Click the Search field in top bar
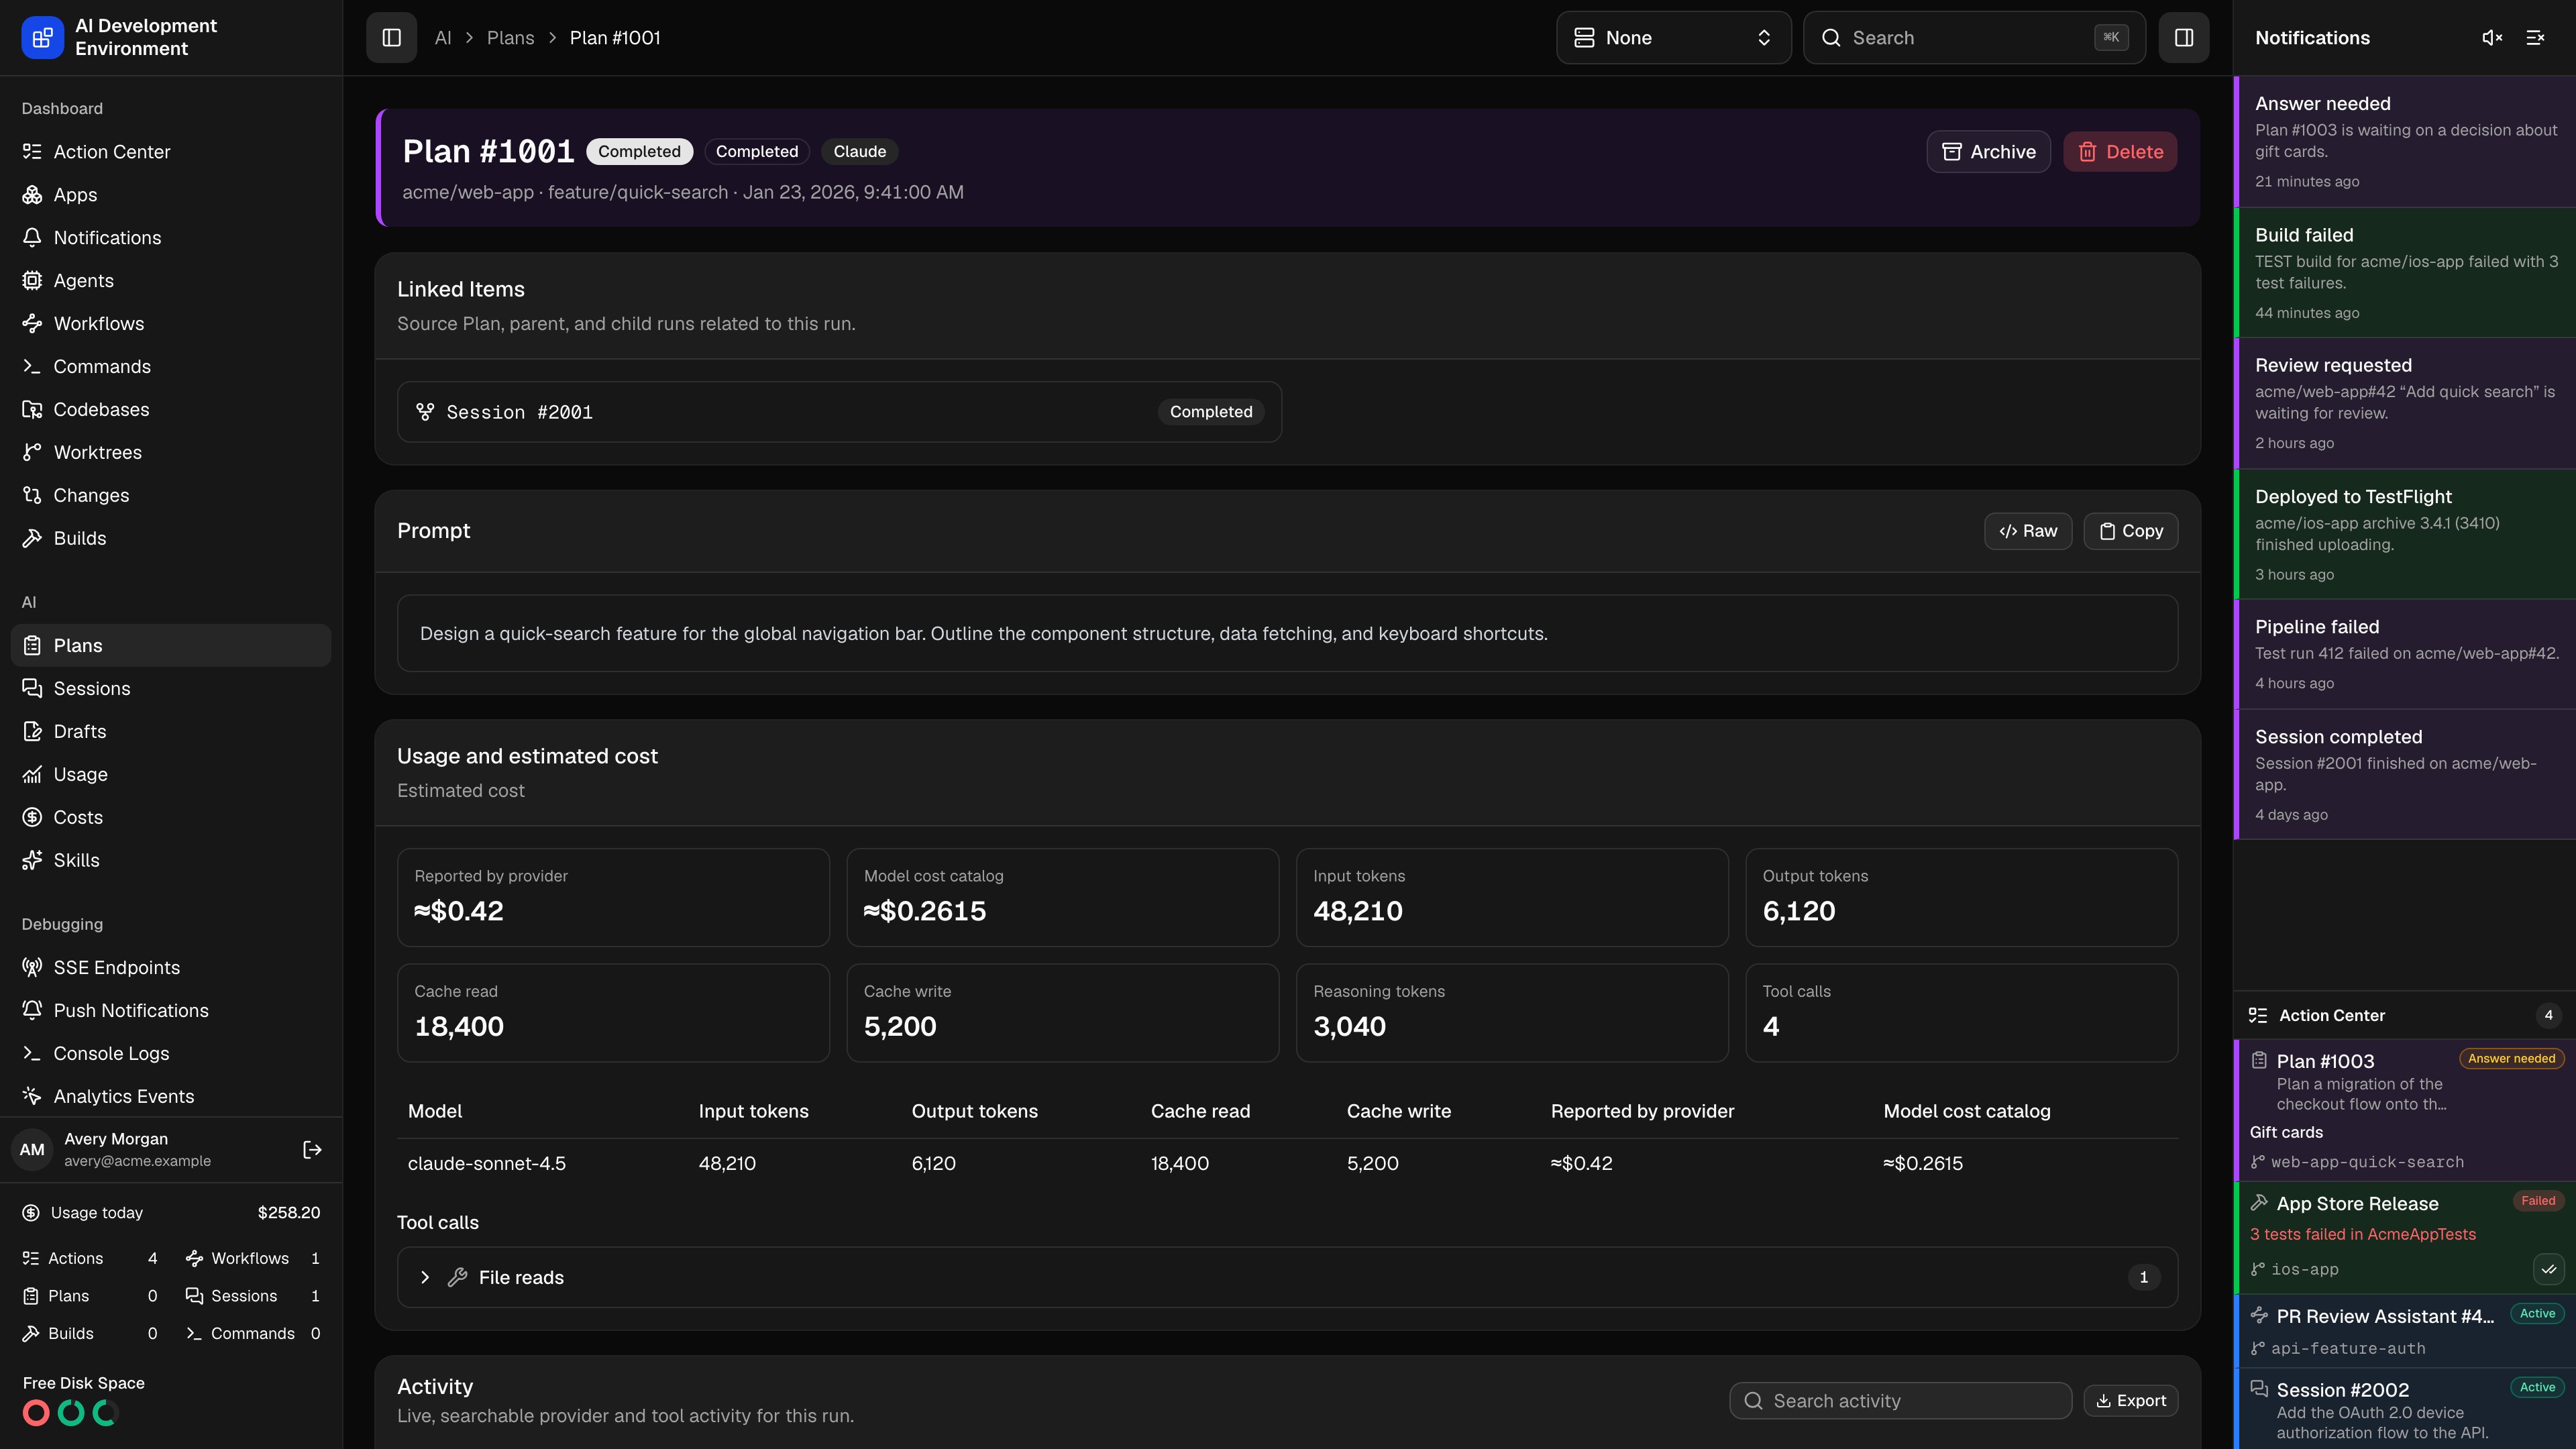The height and width of the screenshot is (1449, 2576). click(x=1974, y=38)
